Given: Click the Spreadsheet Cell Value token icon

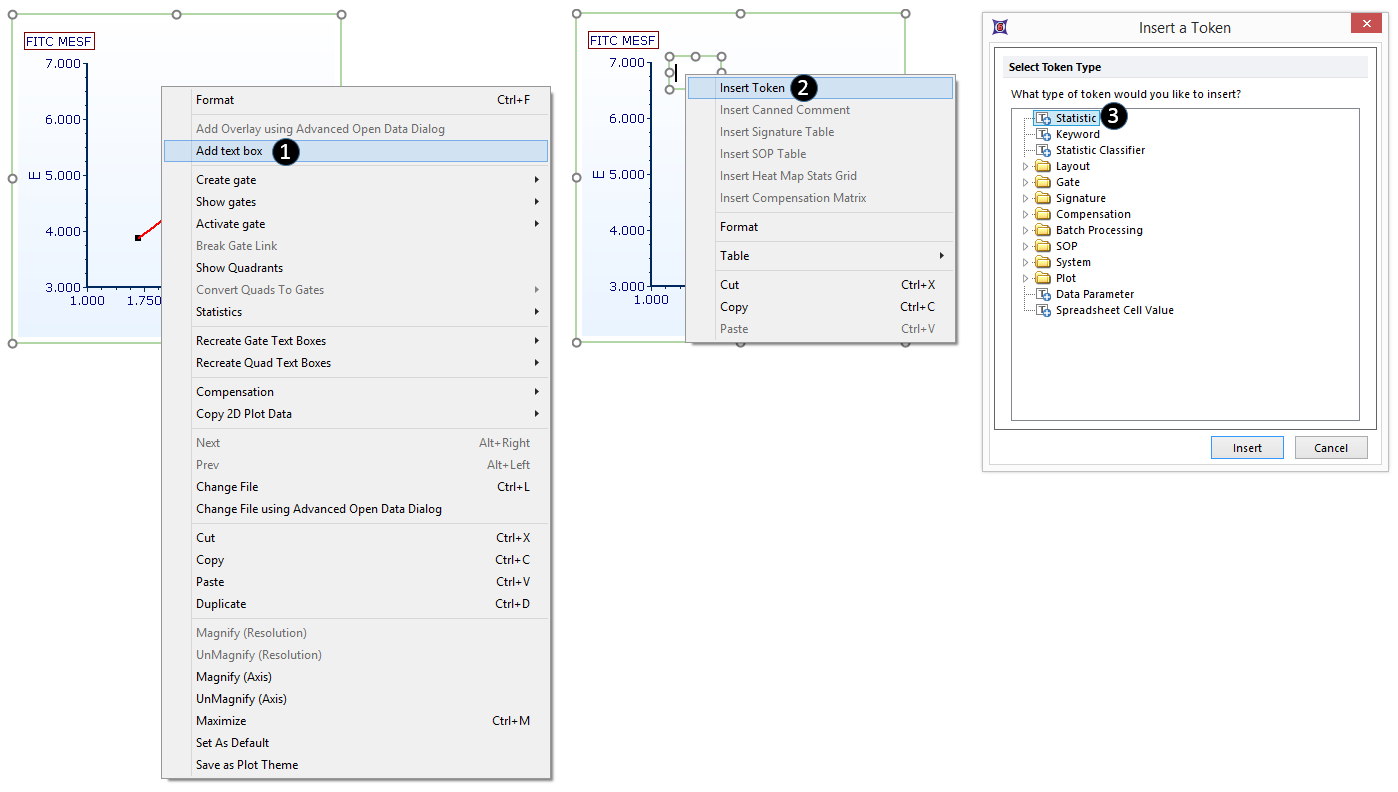Looking at the screenshot, I should 1043,310.
